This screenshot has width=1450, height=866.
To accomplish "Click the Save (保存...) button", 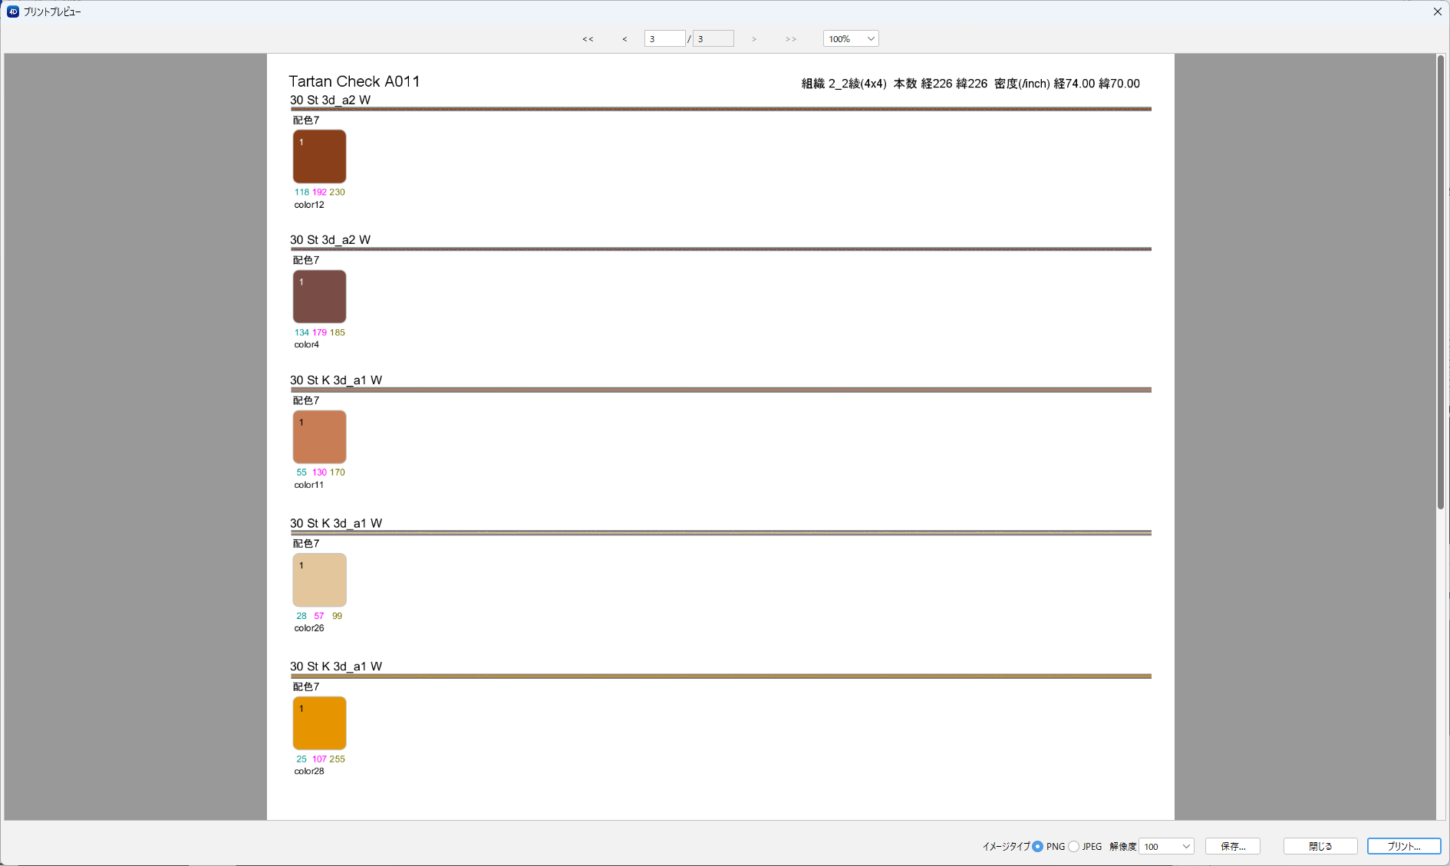I will (x=1232, y=847).
